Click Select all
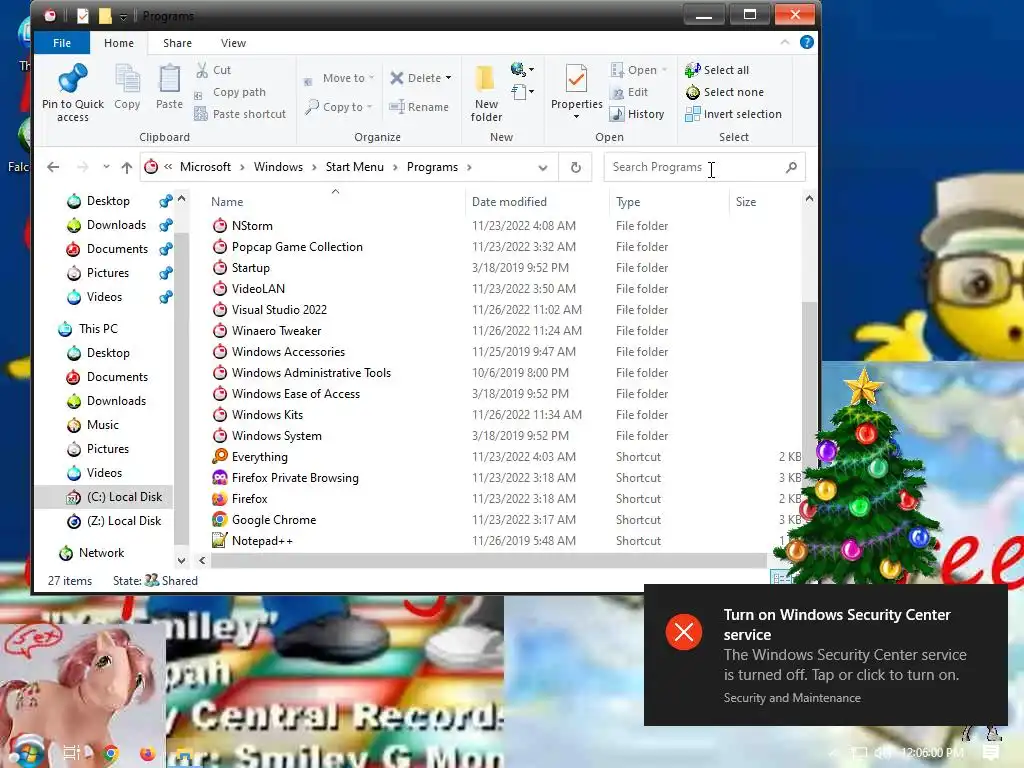Viewport: 1024px width, 768px height. [717, 70]
